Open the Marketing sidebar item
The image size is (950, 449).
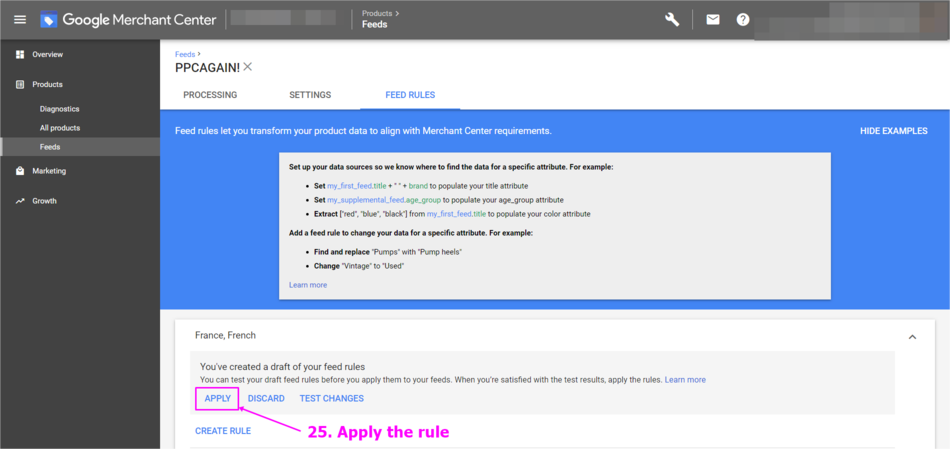click(x=49, y=171)
